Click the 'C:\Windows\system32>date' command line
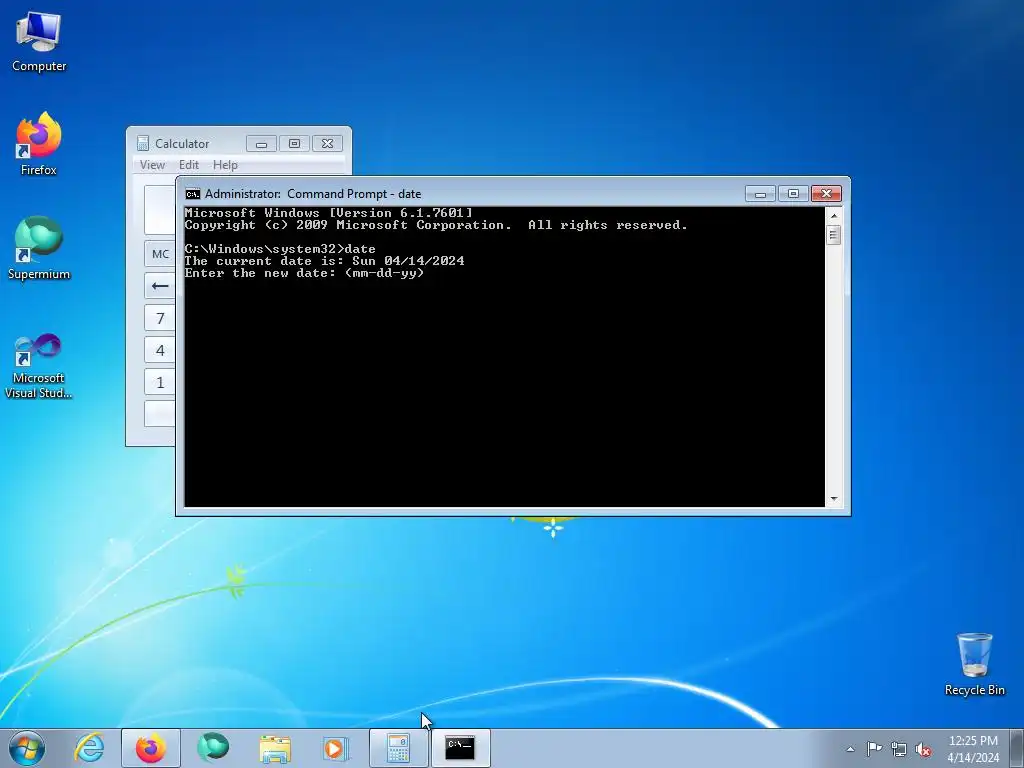The height and width of the screenshot is (768, 1024). pyautogui.click(x=280, y=249)
